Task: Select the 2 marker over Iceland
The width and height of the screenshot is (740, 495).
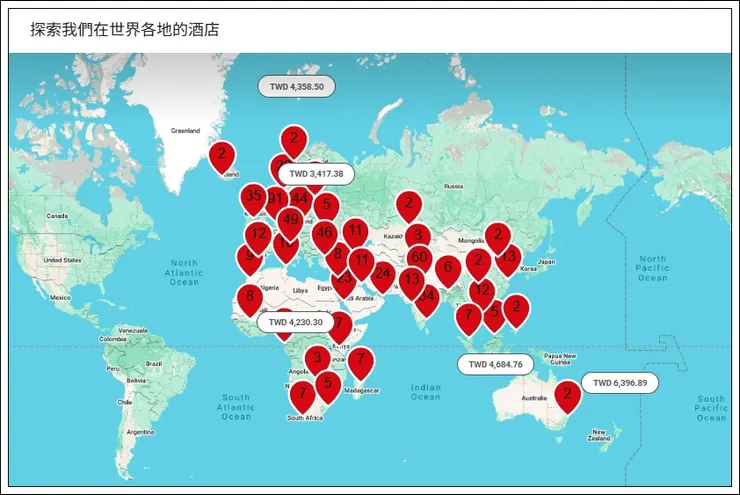Action: click(x=222, y=157)
